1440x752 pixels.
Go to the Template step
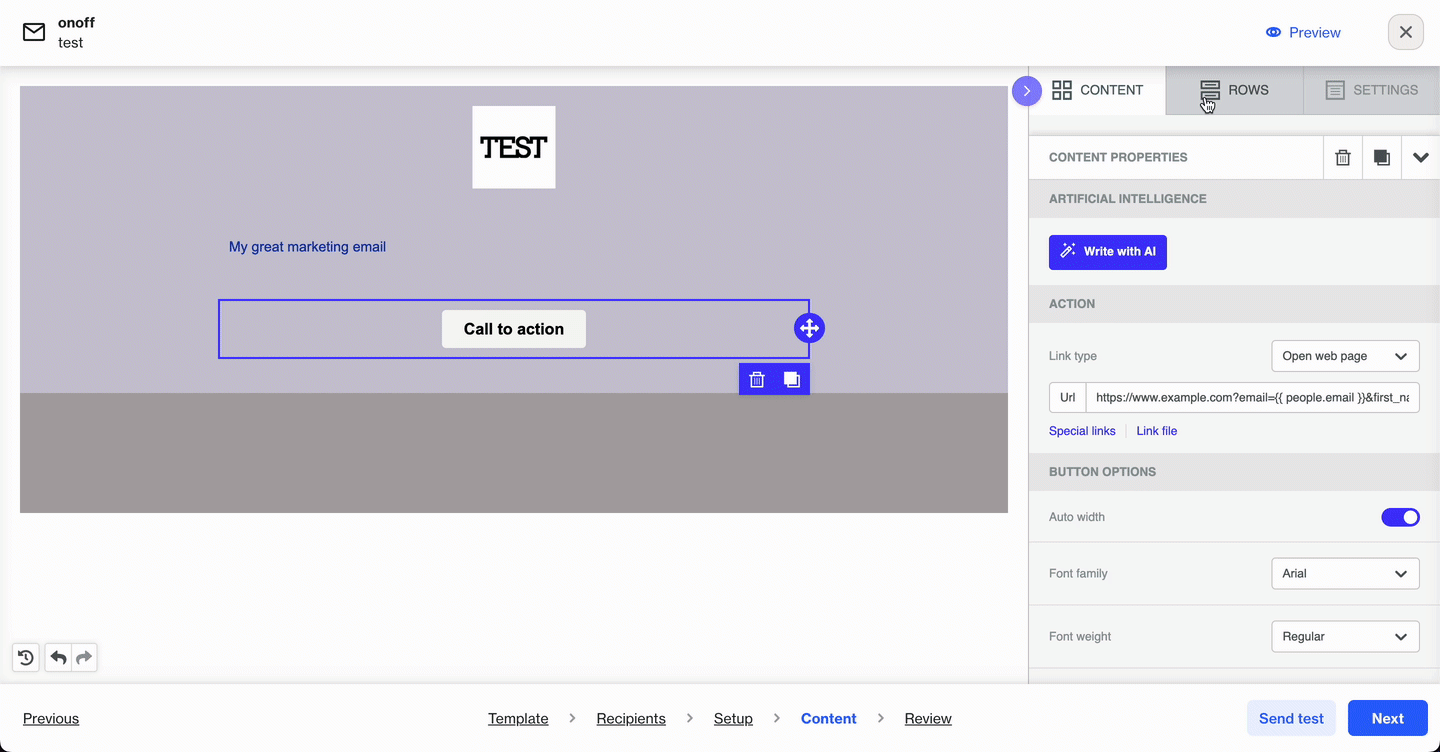tap(518, 718)
